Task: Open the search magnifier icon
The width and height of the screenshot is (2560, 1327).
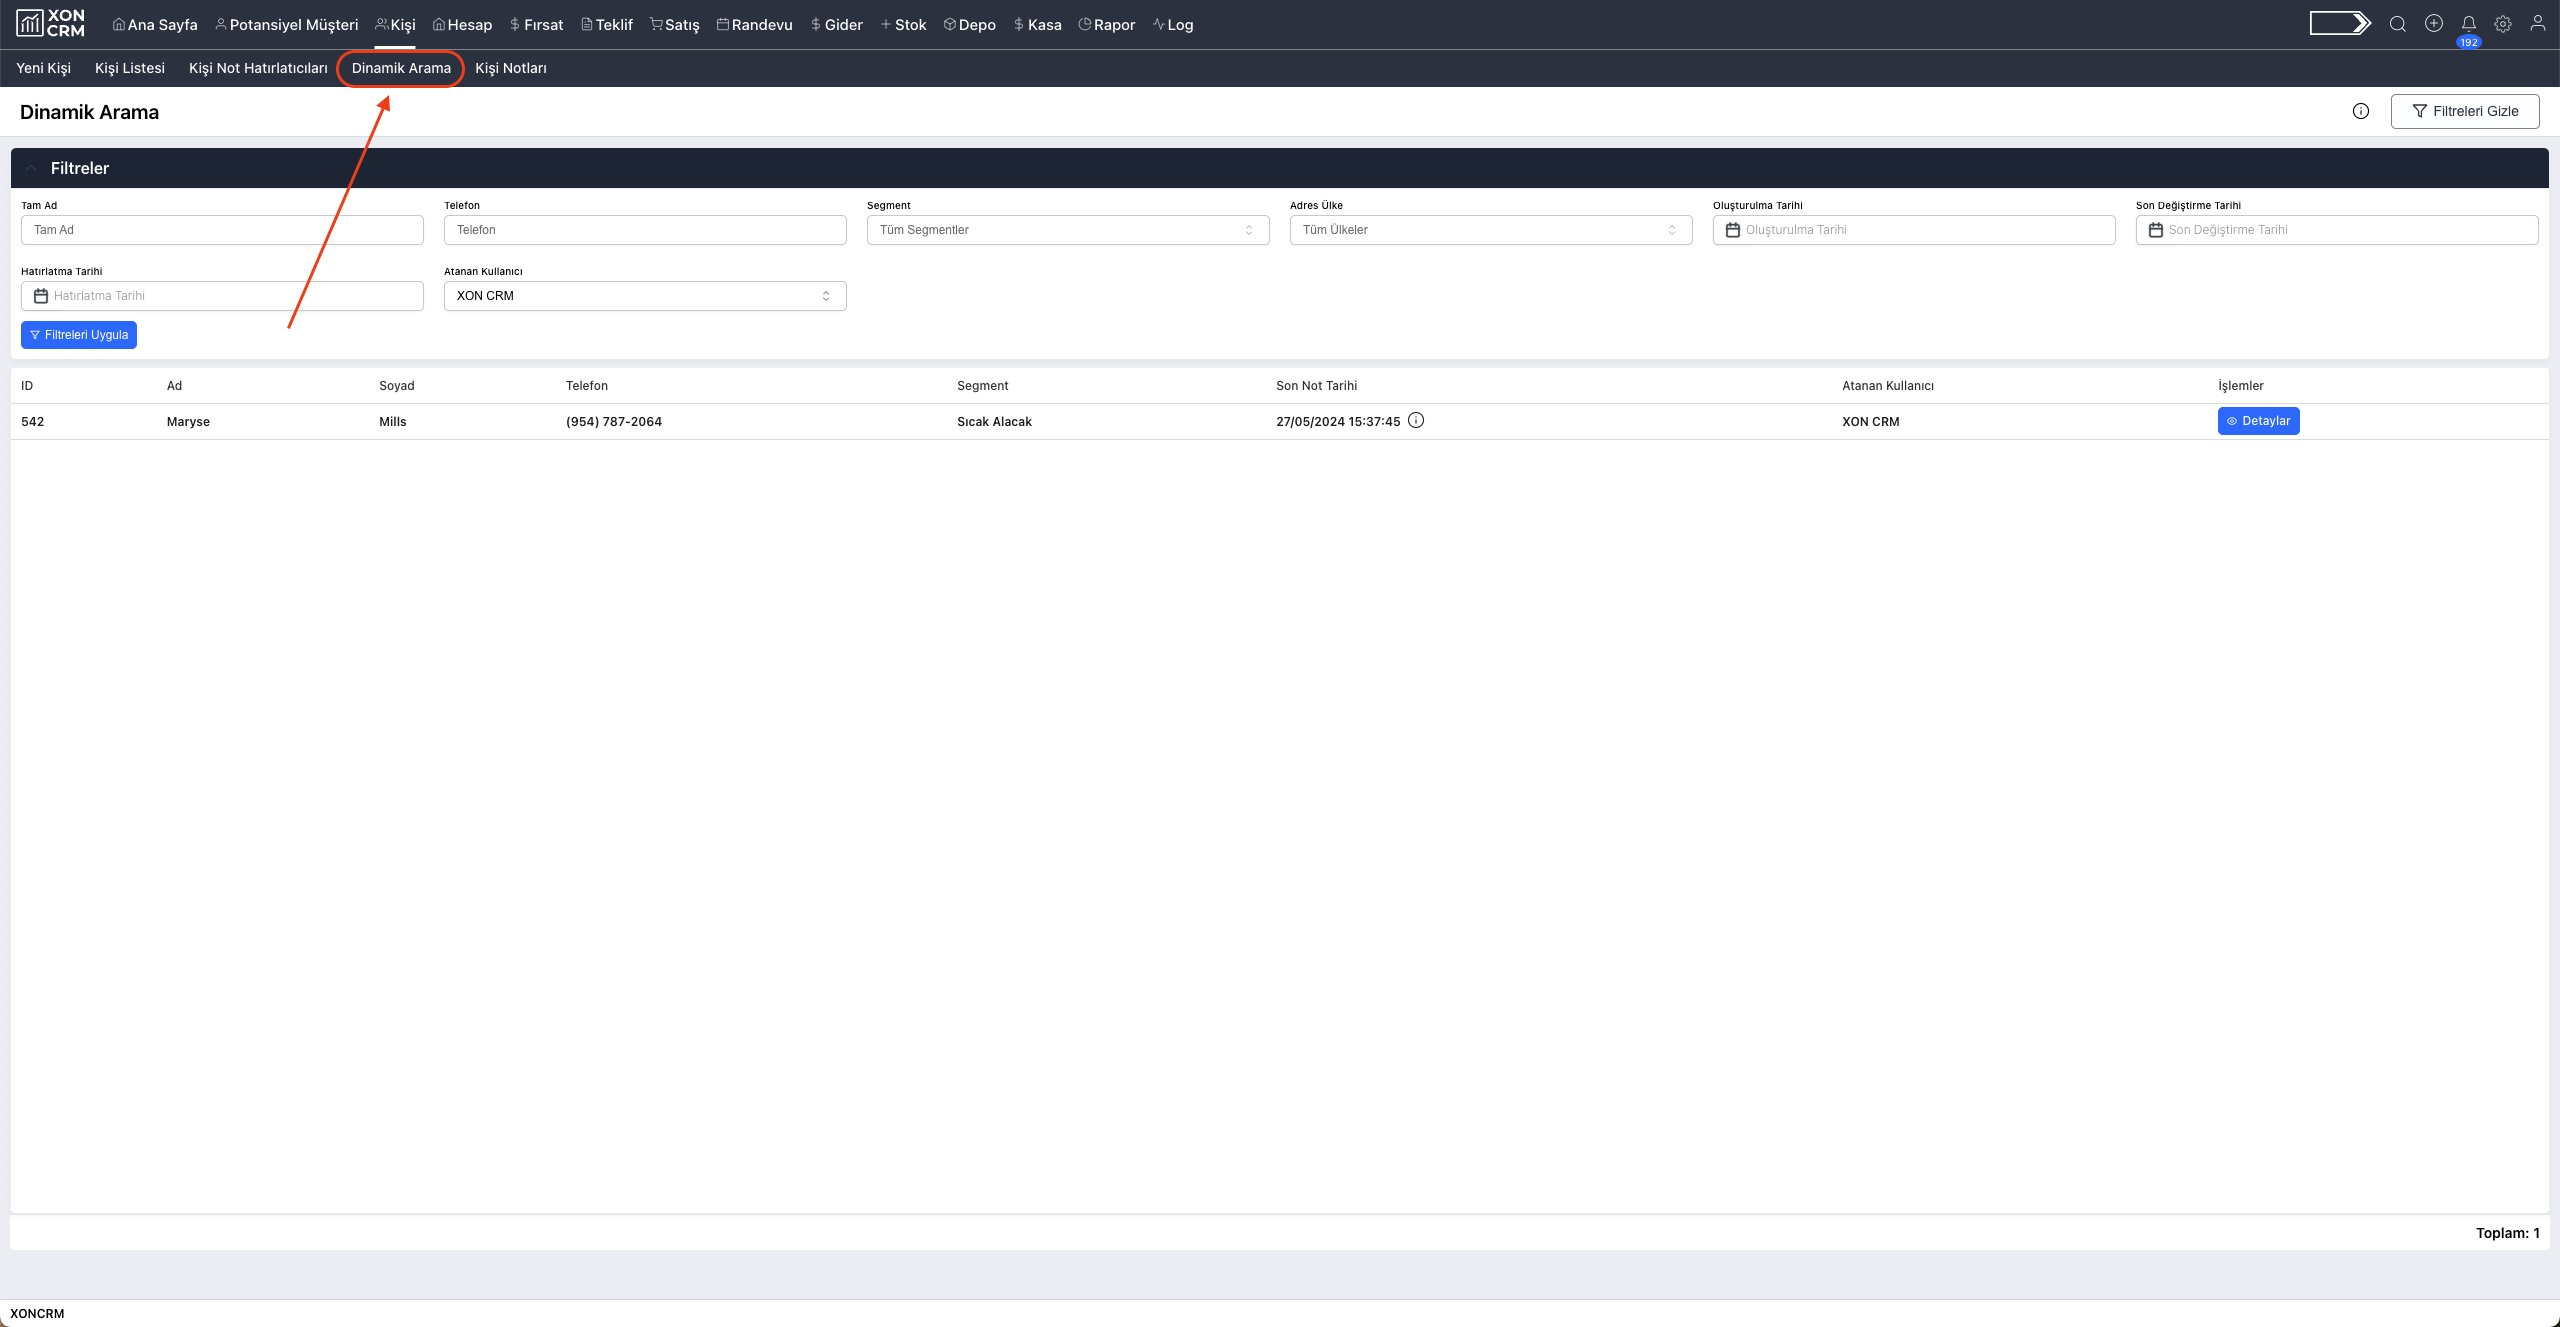Action: click(2397, 24)
